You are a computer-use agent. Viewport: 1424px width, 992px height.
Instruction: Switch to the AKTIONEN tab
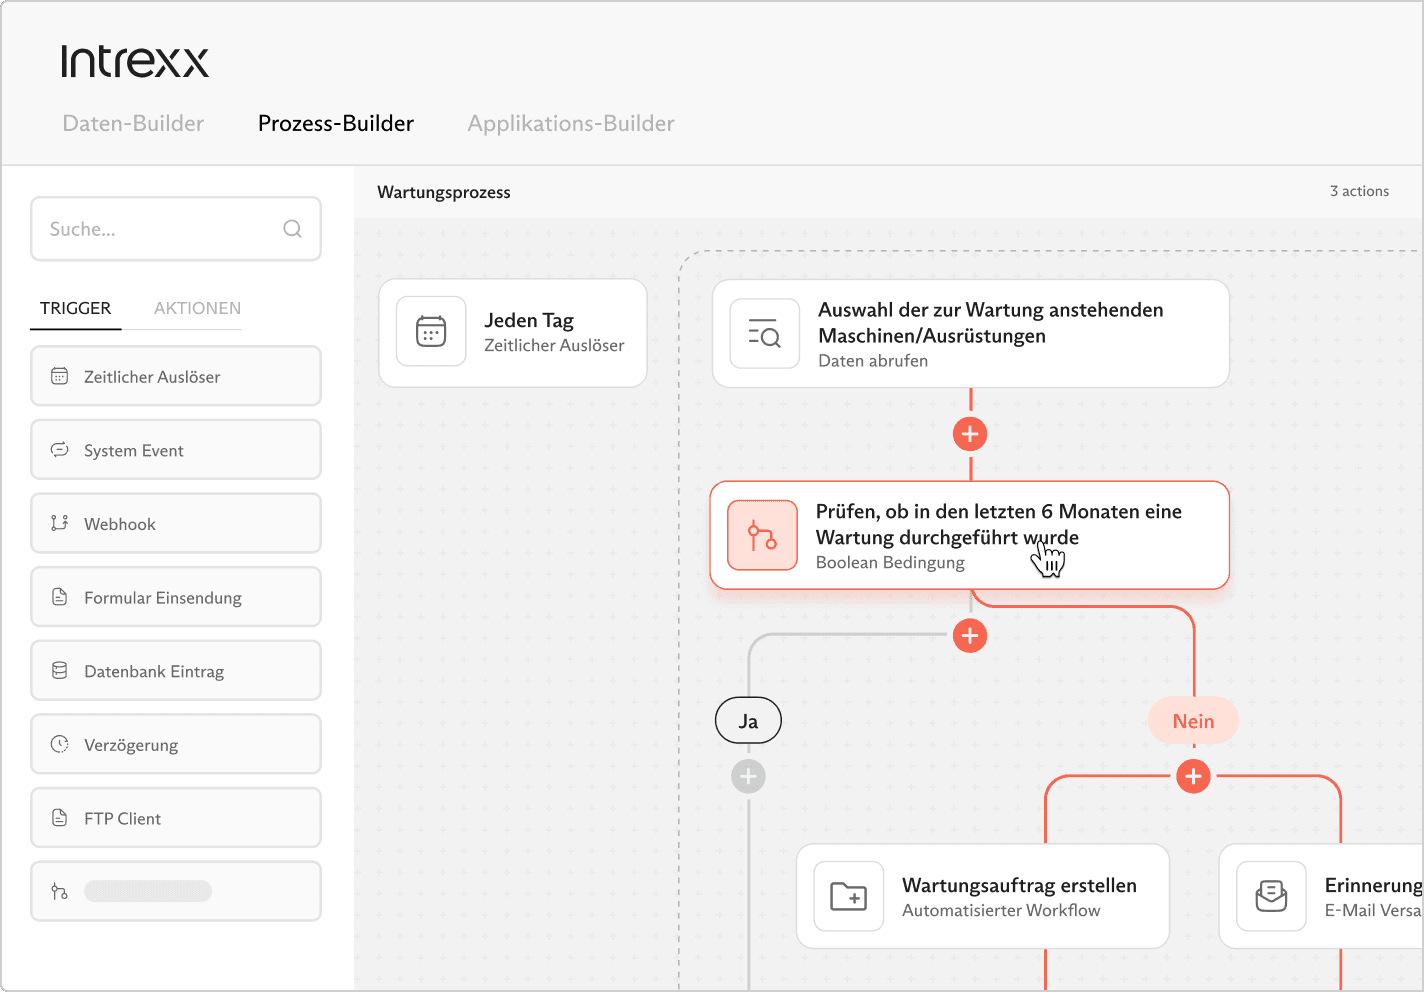[x=197, y=308]
